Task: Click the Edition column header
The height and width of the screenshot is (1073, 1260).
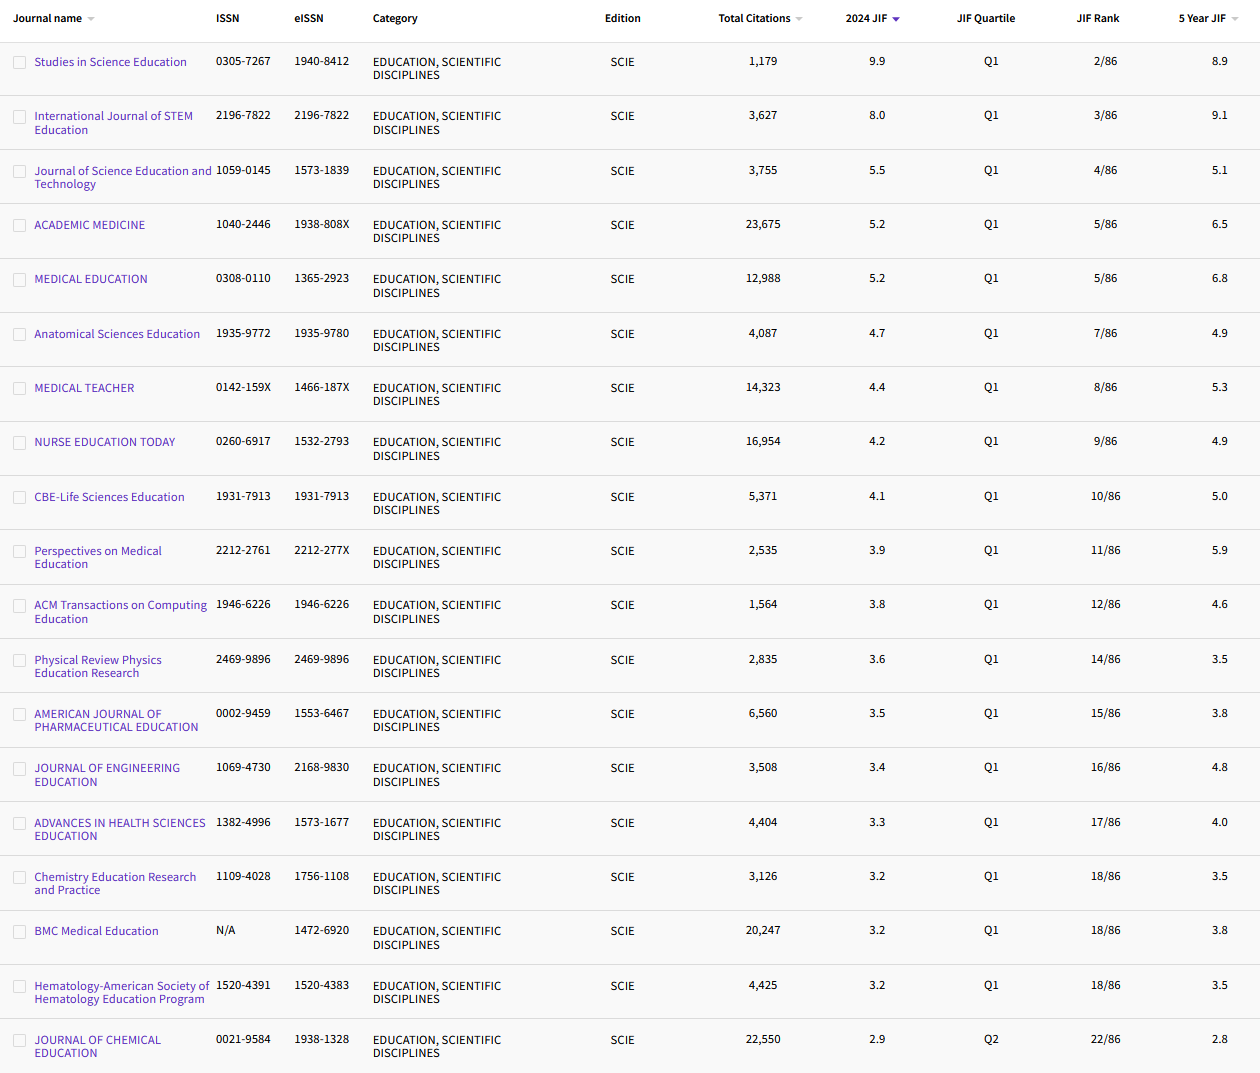Action: [622, 17]
